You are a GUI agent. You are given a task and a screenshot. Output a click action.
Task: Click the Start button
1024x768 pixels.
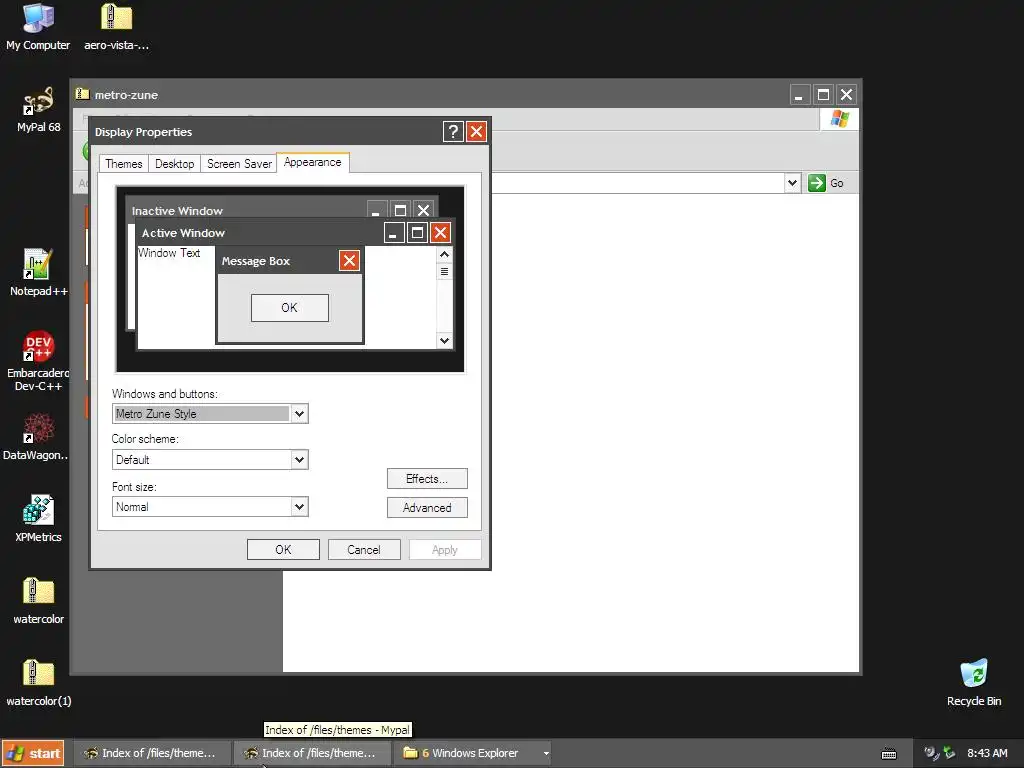point(33,753)
